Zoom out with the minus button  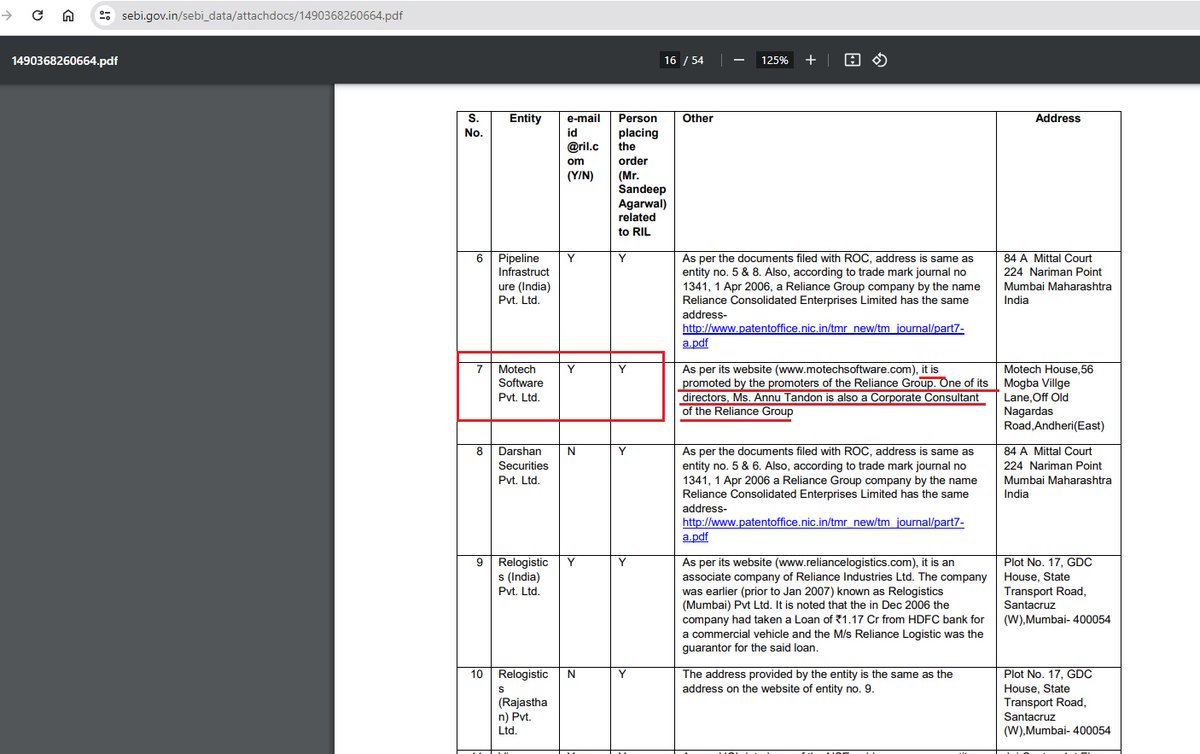coord(739,60)
